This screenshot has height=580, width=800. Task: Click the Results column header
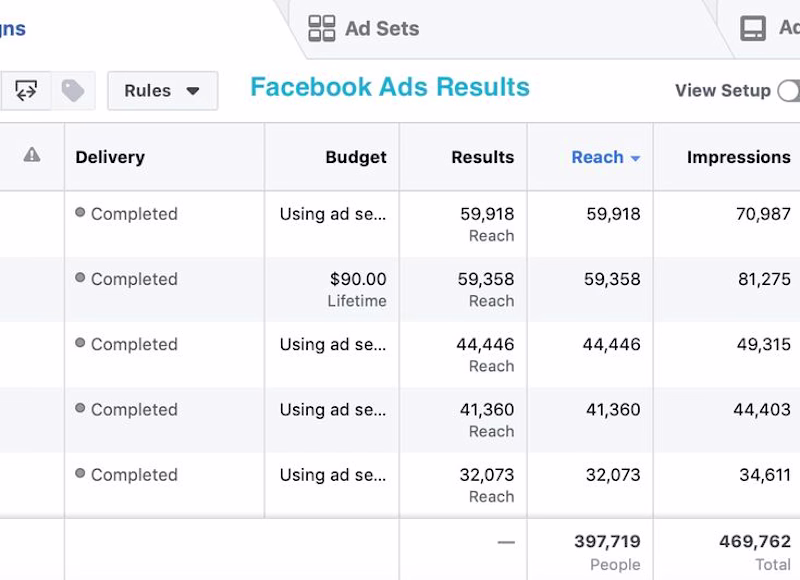click(482, 157)
